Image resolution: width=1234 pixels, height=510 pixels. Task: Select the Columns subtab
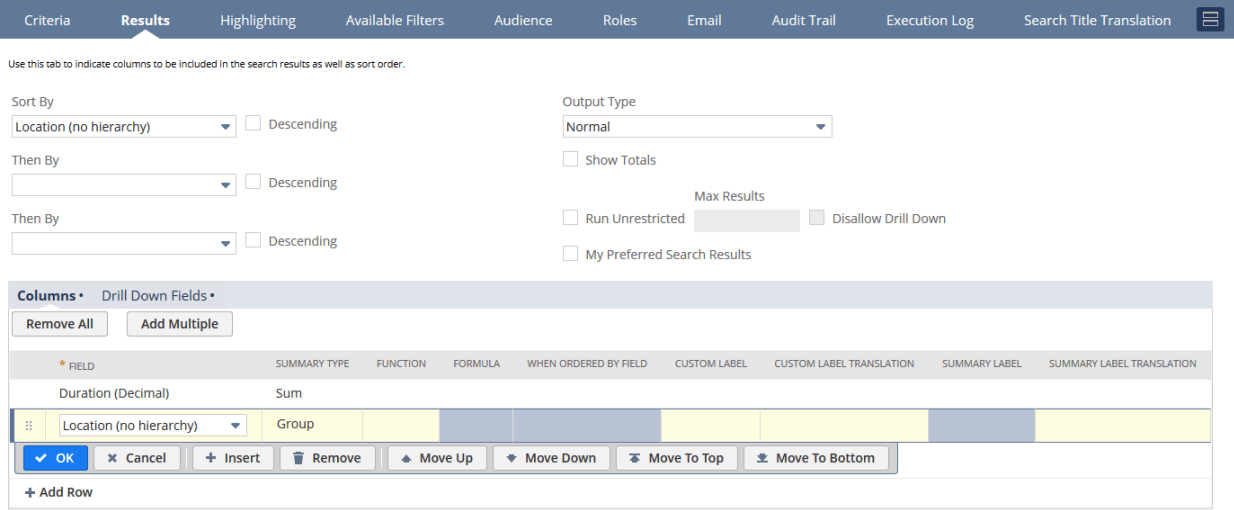coord(47,296)
